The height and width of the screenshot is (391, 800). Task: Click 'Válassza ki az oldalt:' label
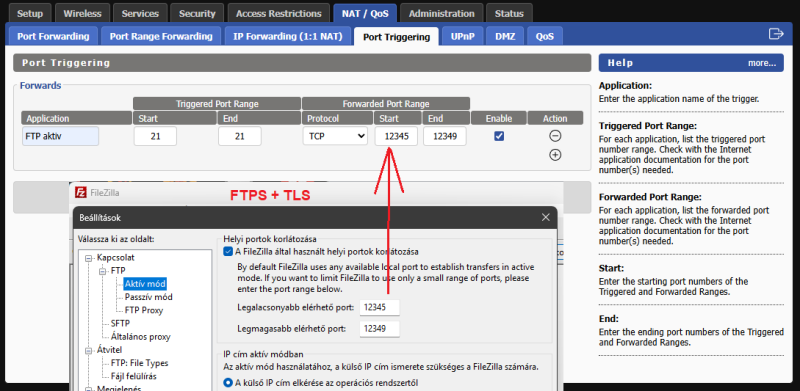point(116,239)
